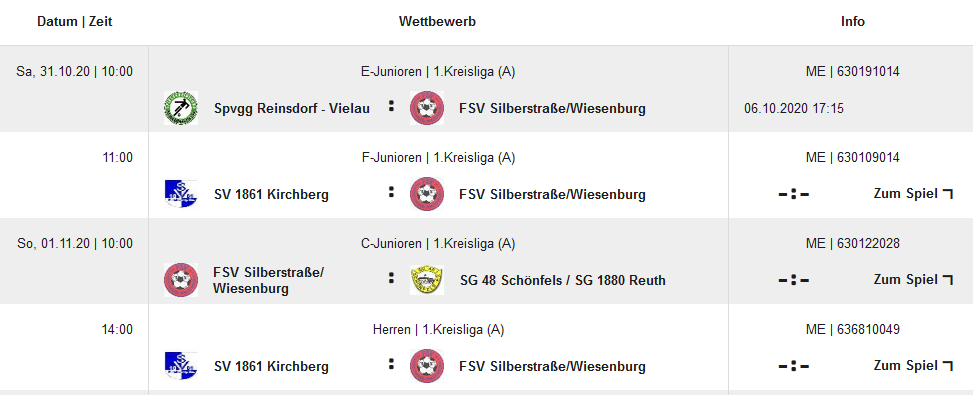Click FSV Silberstraße logo in Herren match
The image size is (973, 395).
coord(427,366)
